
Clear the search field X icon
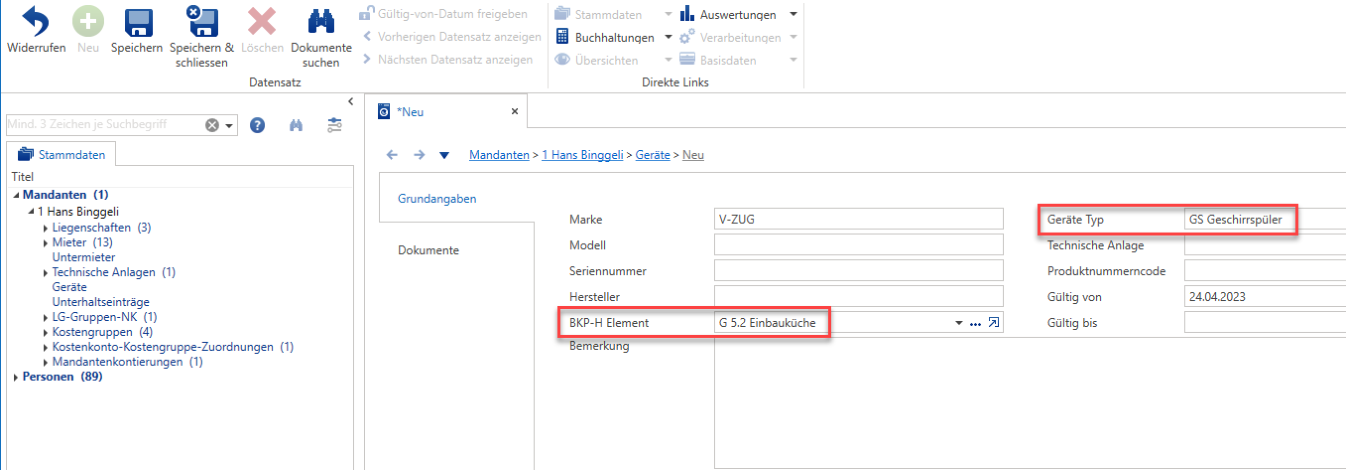pyautogui.click(x=212, y=125)
